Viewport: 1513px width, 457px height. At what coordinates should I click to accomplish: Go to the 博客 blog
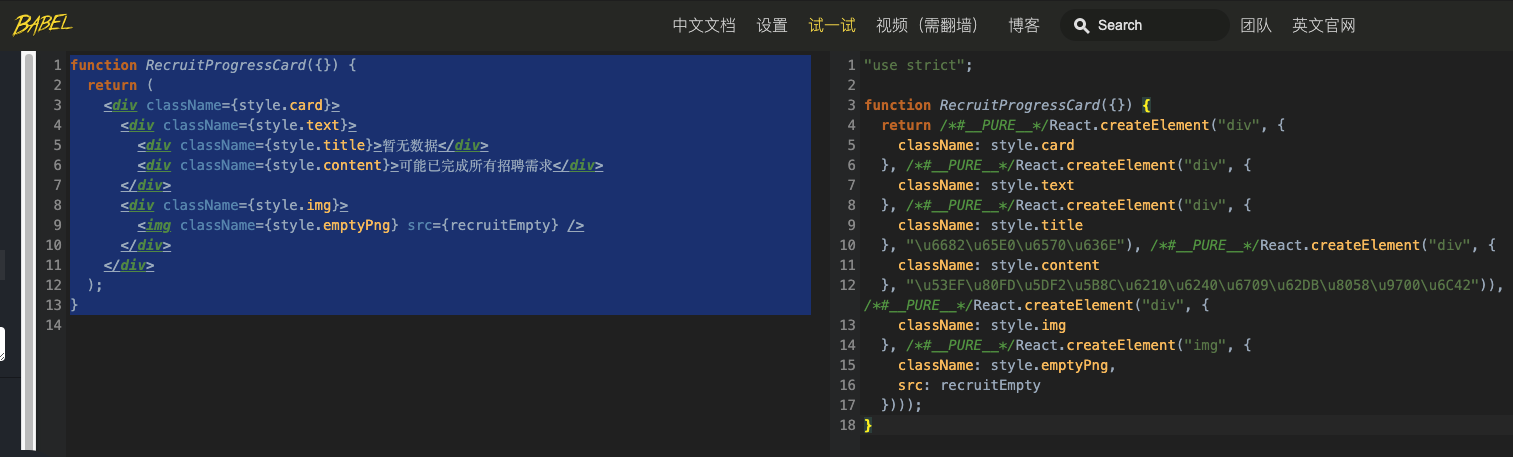click(1024, 25)
